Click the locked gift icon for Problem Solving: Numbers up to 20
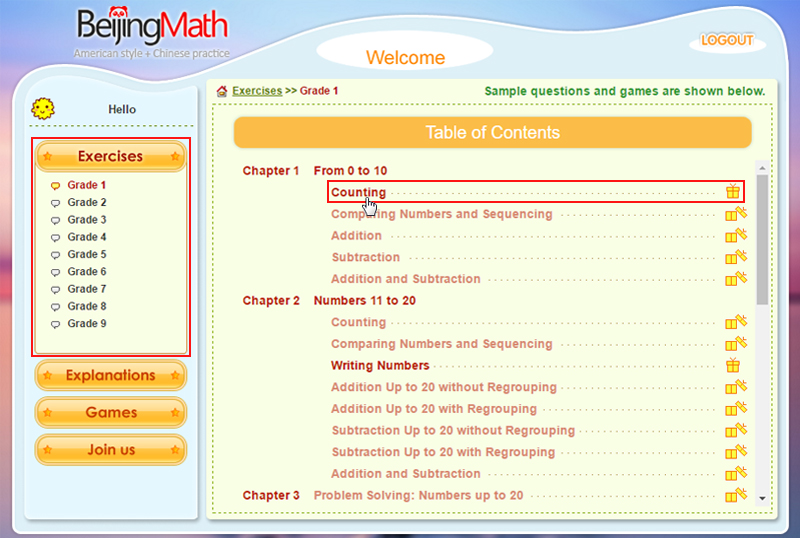The width and height of the screenshot is (800, 538). click(736, 495)
